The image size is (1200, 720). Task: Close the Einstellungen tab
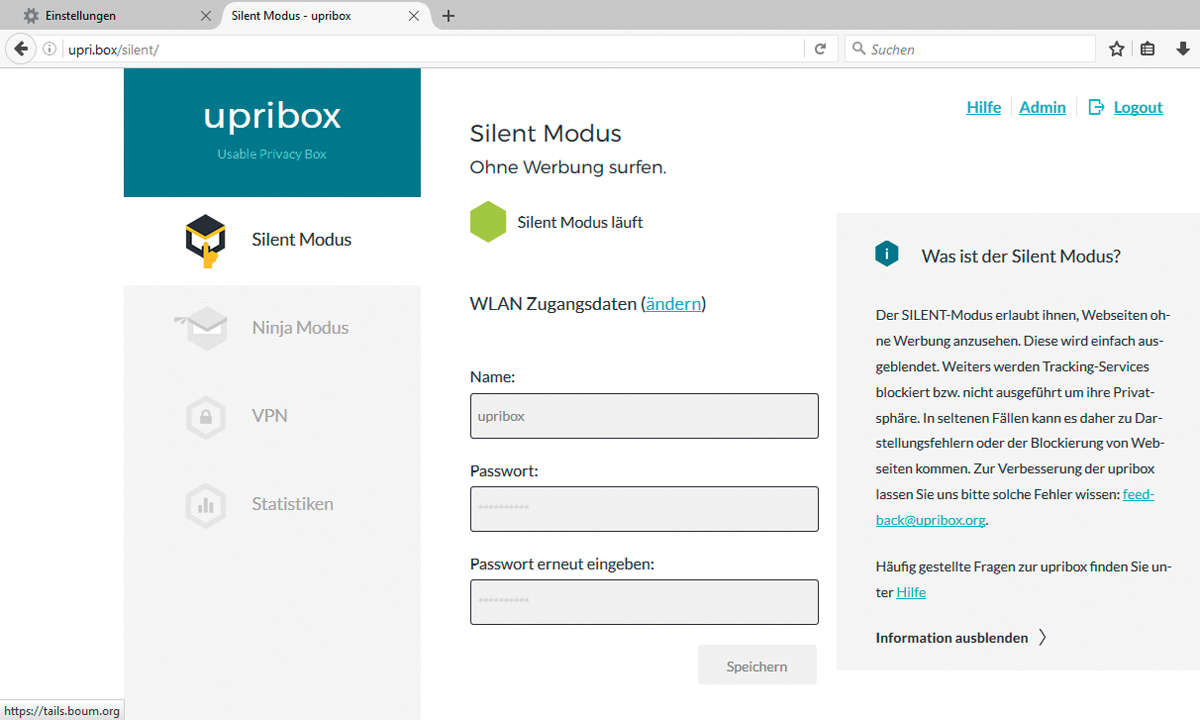pyautogui.click(x=206, y=16)
